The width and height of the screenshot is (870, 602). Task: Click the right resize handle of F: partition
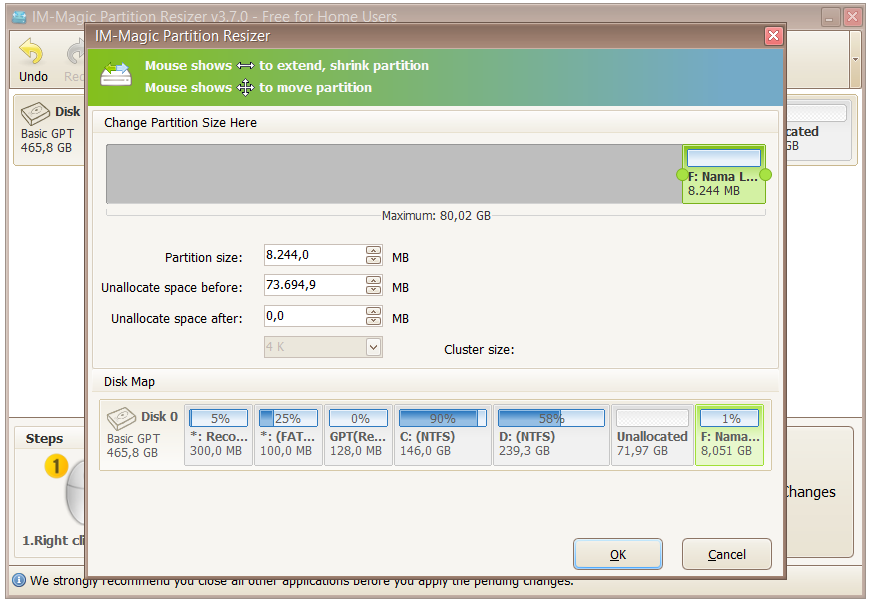[x=765, y=175]
